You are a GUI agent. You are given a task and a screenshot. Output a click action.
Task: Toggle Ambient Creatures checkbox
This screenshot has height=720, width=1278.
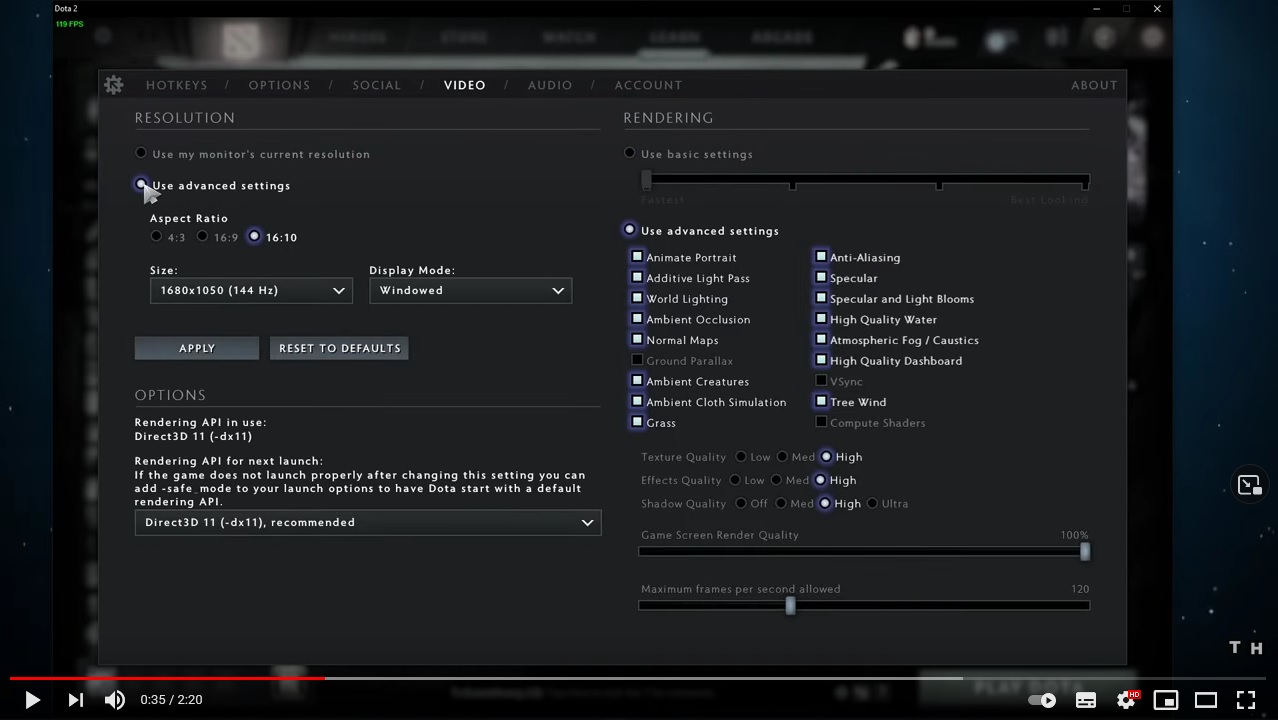[637, 381]
